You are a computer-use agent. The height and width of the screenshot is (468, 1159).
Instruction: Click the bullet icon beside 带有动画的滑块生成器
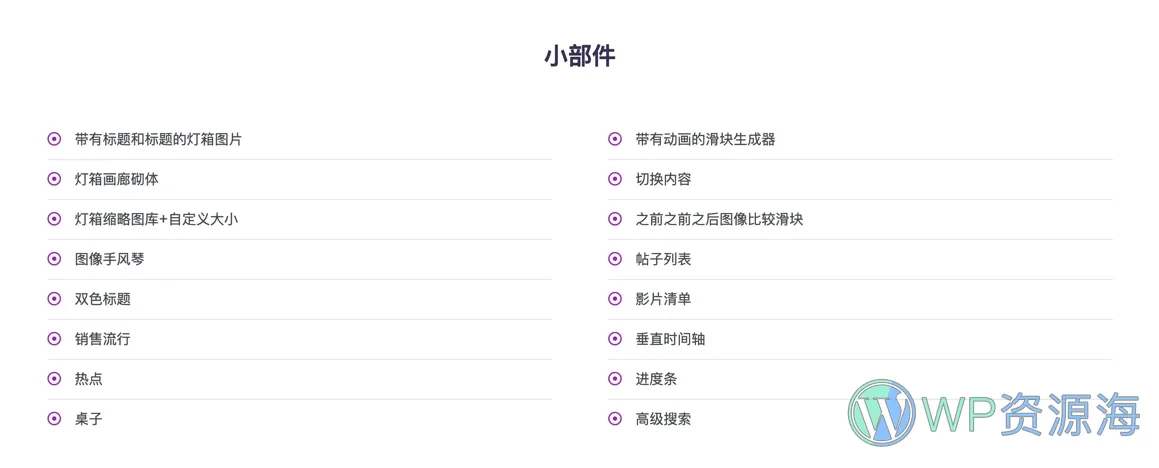615,139
